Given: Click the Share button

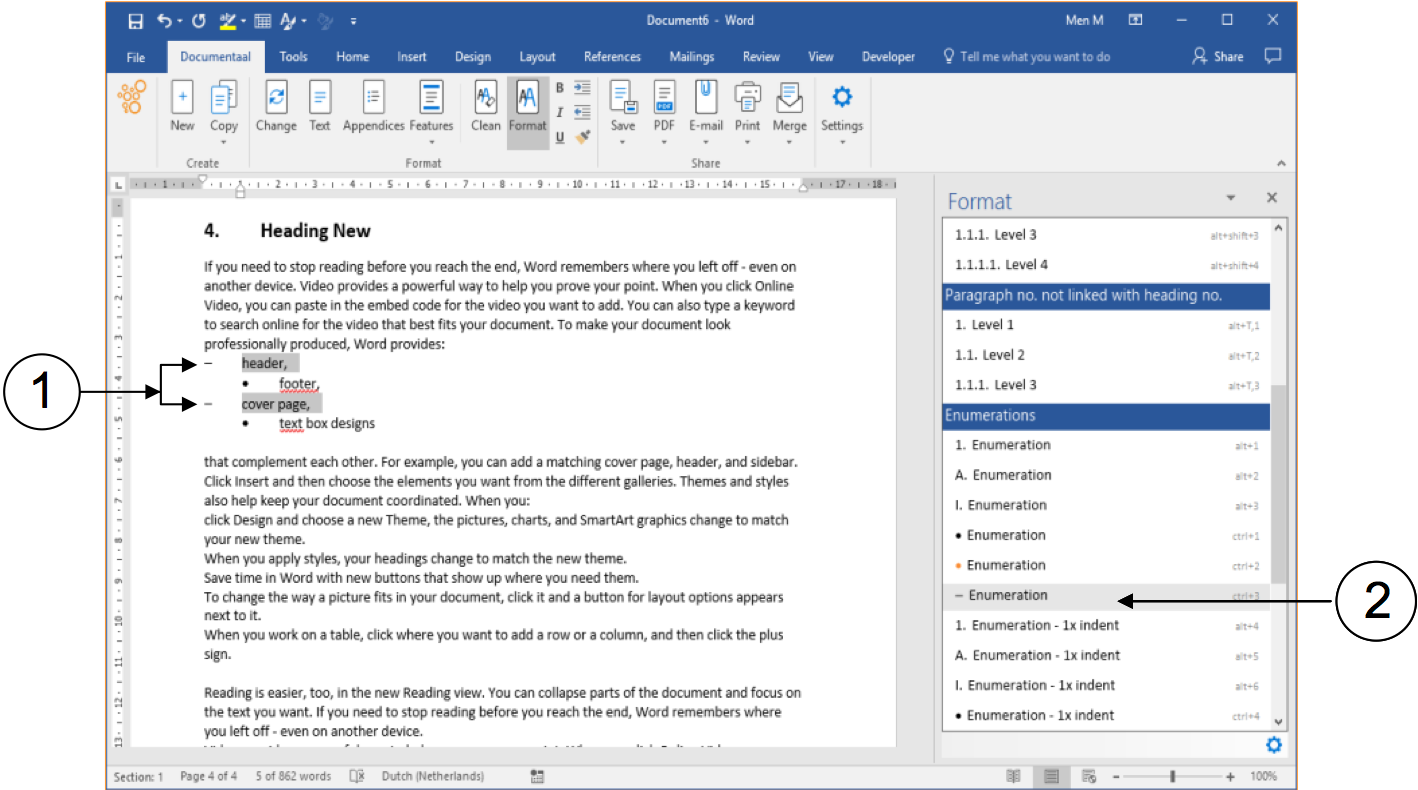Looking at the screenshot, I should pos(1218,57).
